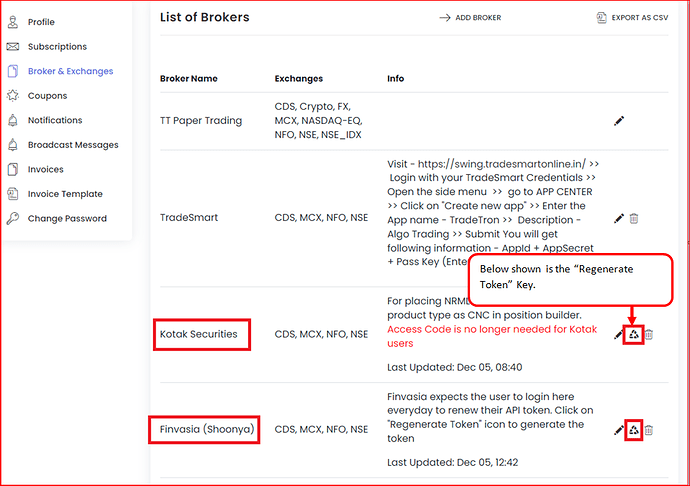Click TT Paper Trading exchanges cell

click(x=319, y=121)
